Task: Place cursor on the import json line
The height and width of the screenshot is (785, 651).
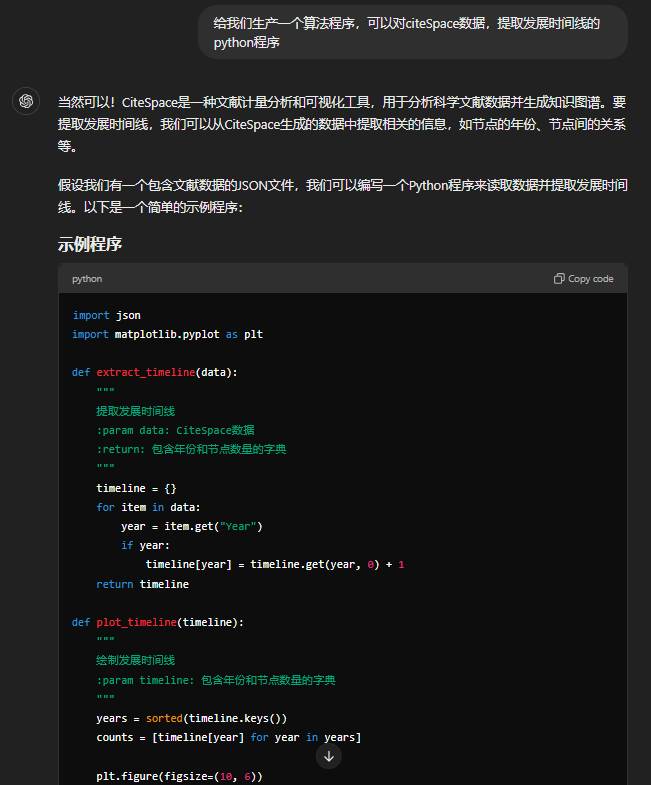Action: click(x=106, y=315)
